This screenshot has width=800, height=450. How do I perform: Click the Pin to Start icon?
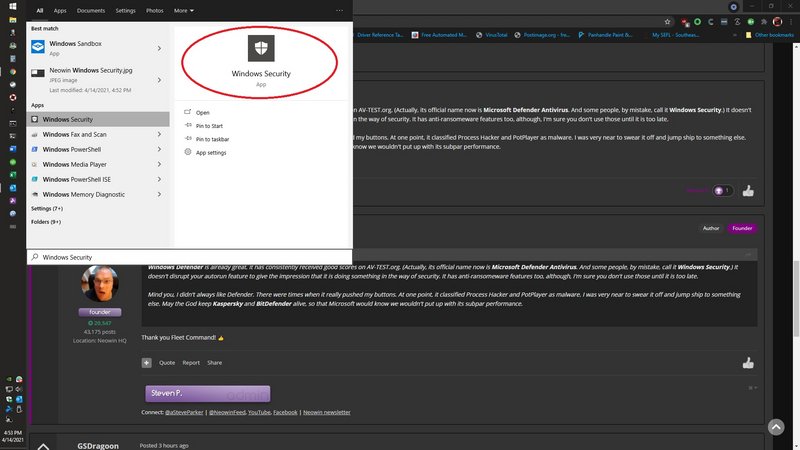click(x=188, y=125)
